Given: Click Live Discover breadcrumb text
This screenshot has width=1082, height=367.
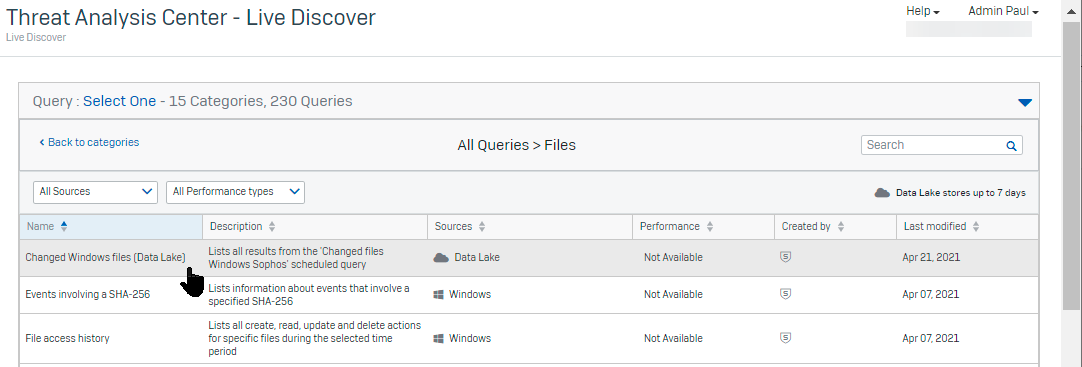Looking at the screenshot, I should point(36,37).
